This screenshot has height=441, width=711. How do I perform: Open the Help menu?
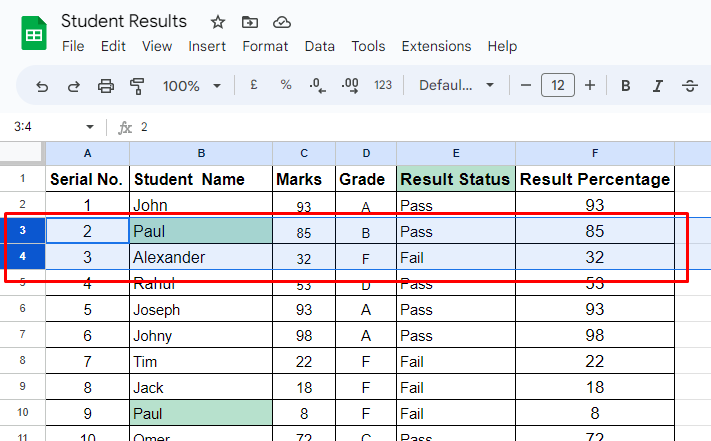(x=502, y=46)
